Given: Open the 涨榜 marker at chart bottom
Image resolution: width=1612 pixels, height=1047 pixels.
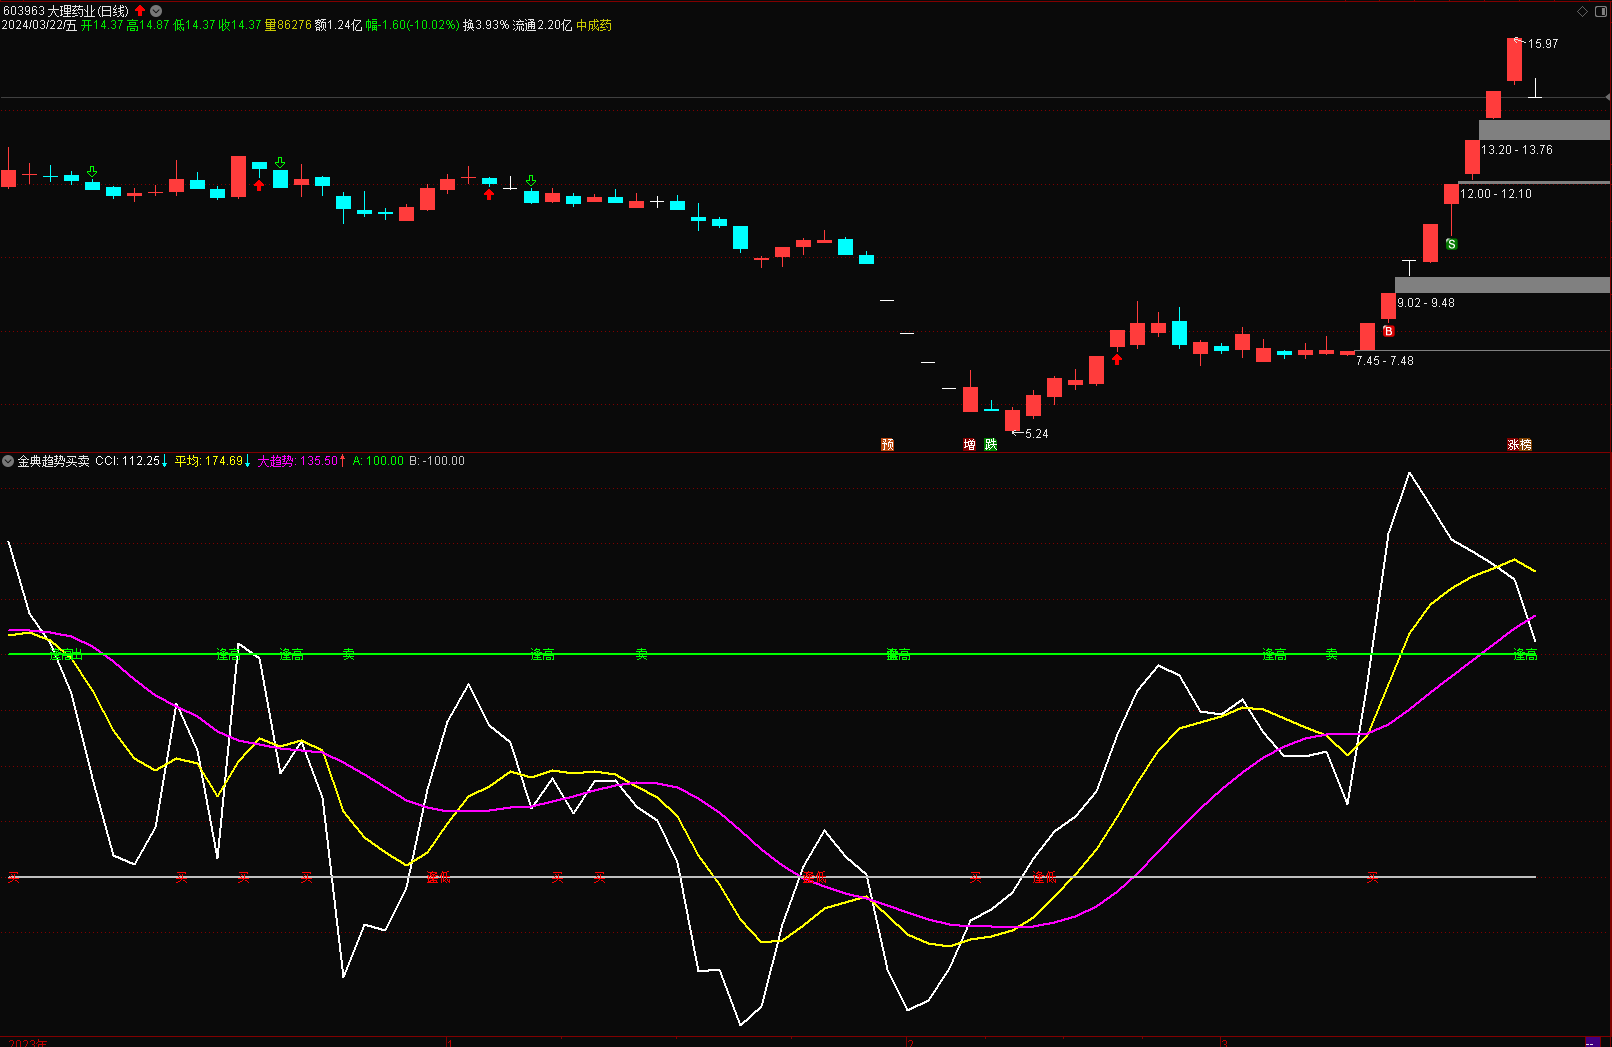Looking at the screenshot, I should point(1519,445).
